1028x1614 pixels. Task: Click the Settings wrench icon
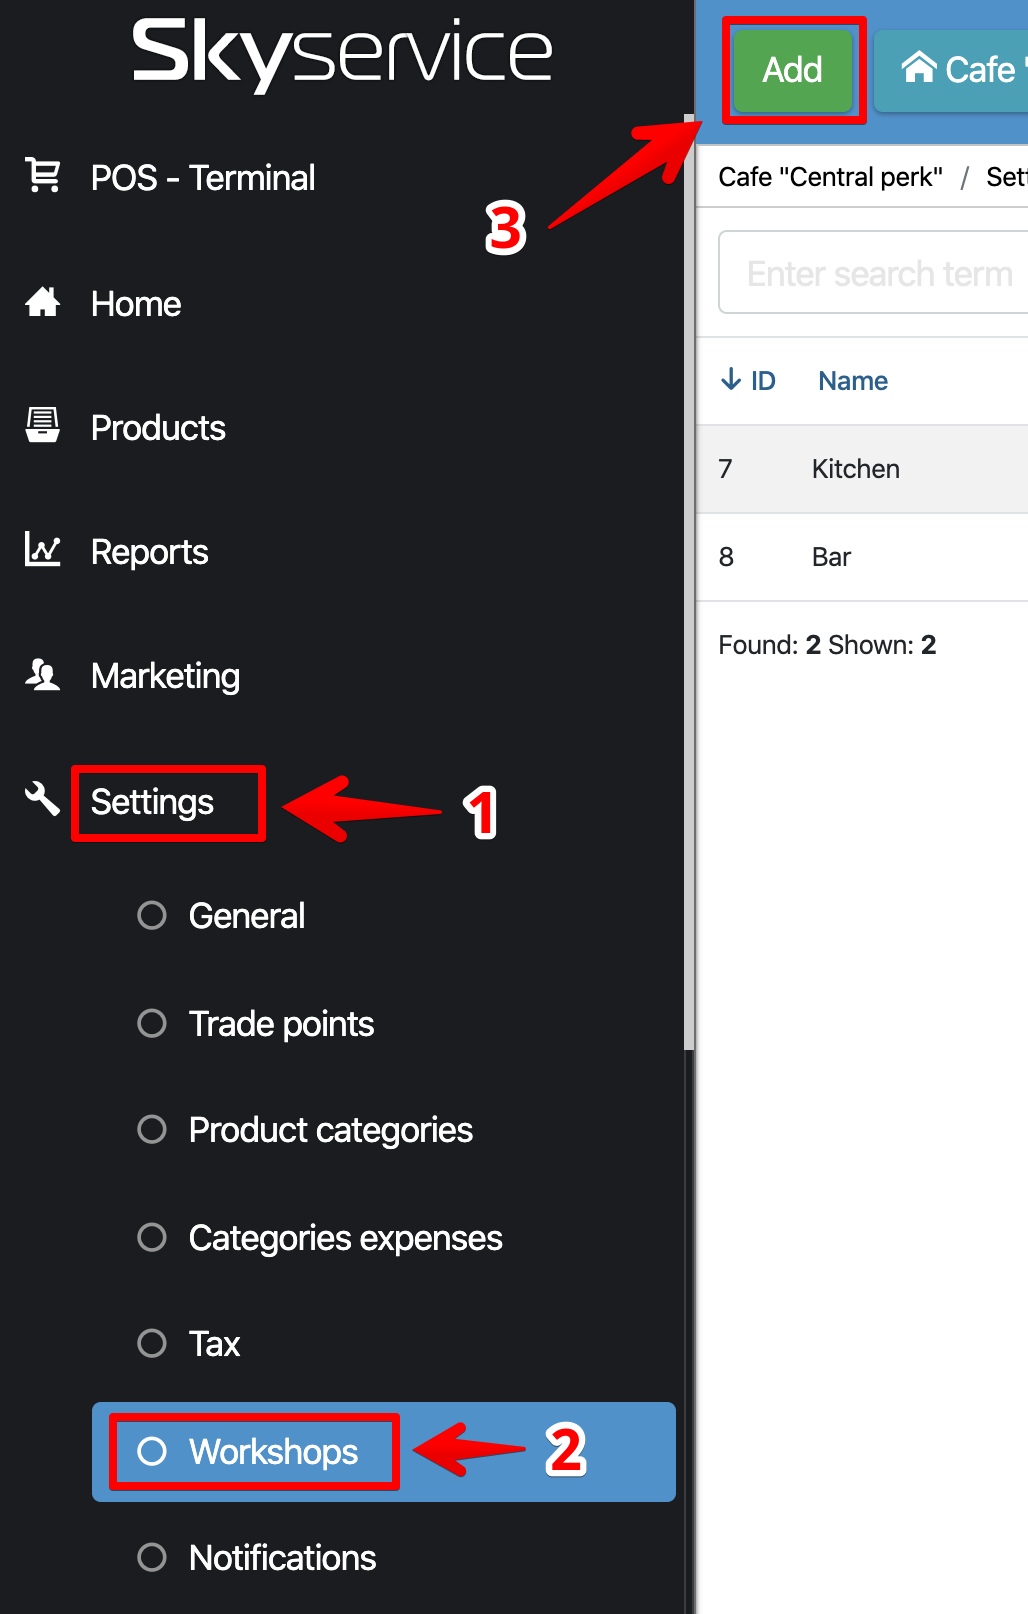(x=43, y=798)
